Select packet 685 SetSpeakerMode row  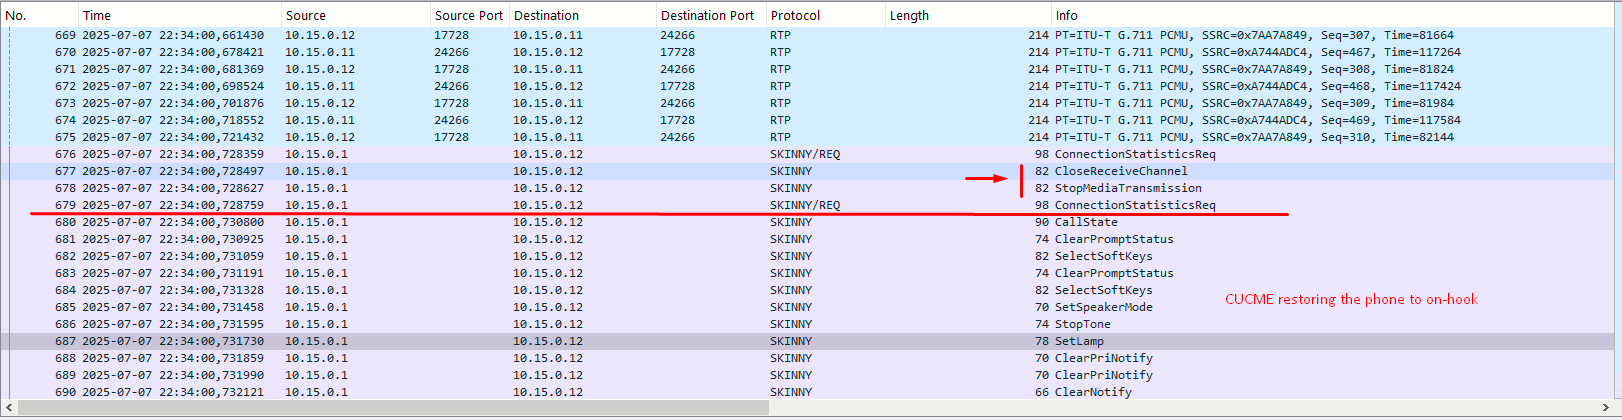pos(810,307)
